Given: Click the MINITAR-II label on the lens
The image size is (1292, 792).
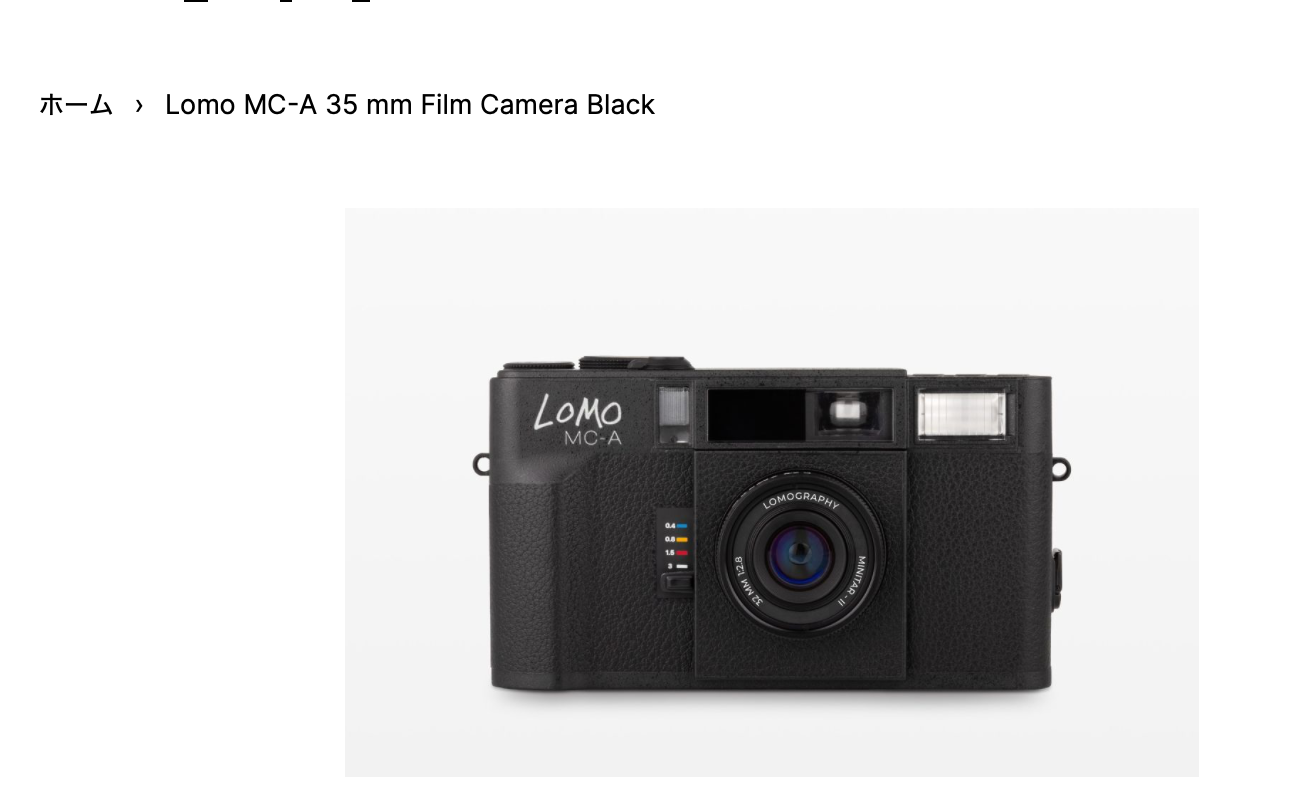Looking at the screenshot, I should point(866,581).
